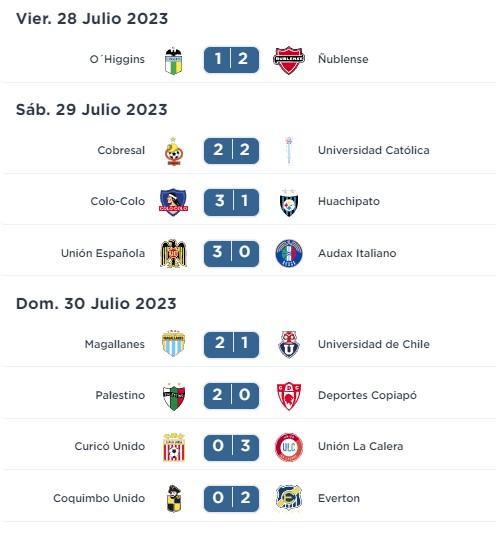Open the 3-1 Colo-Colo match score

click(x=231, y=202)
